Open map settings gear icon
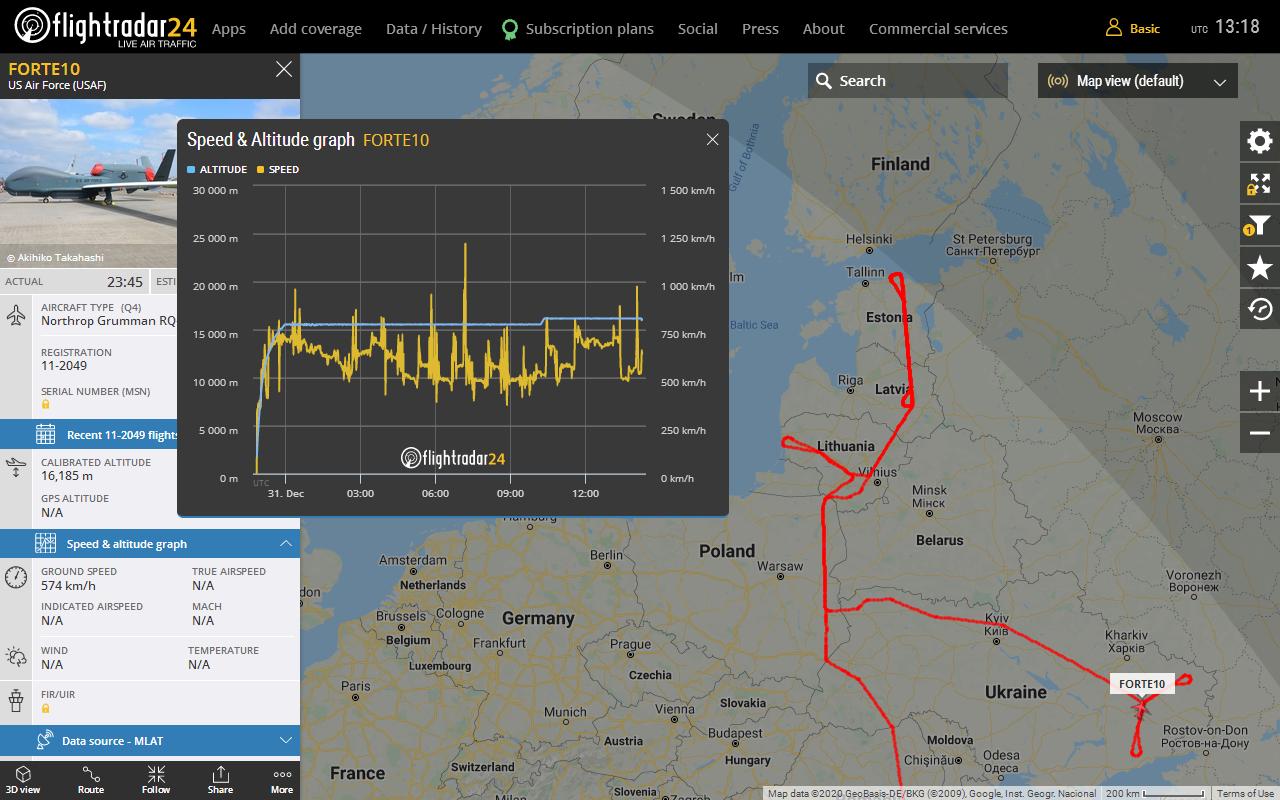Viewport: 1280px width, 800px height. pyautogui.click(x=1260, y=141)
